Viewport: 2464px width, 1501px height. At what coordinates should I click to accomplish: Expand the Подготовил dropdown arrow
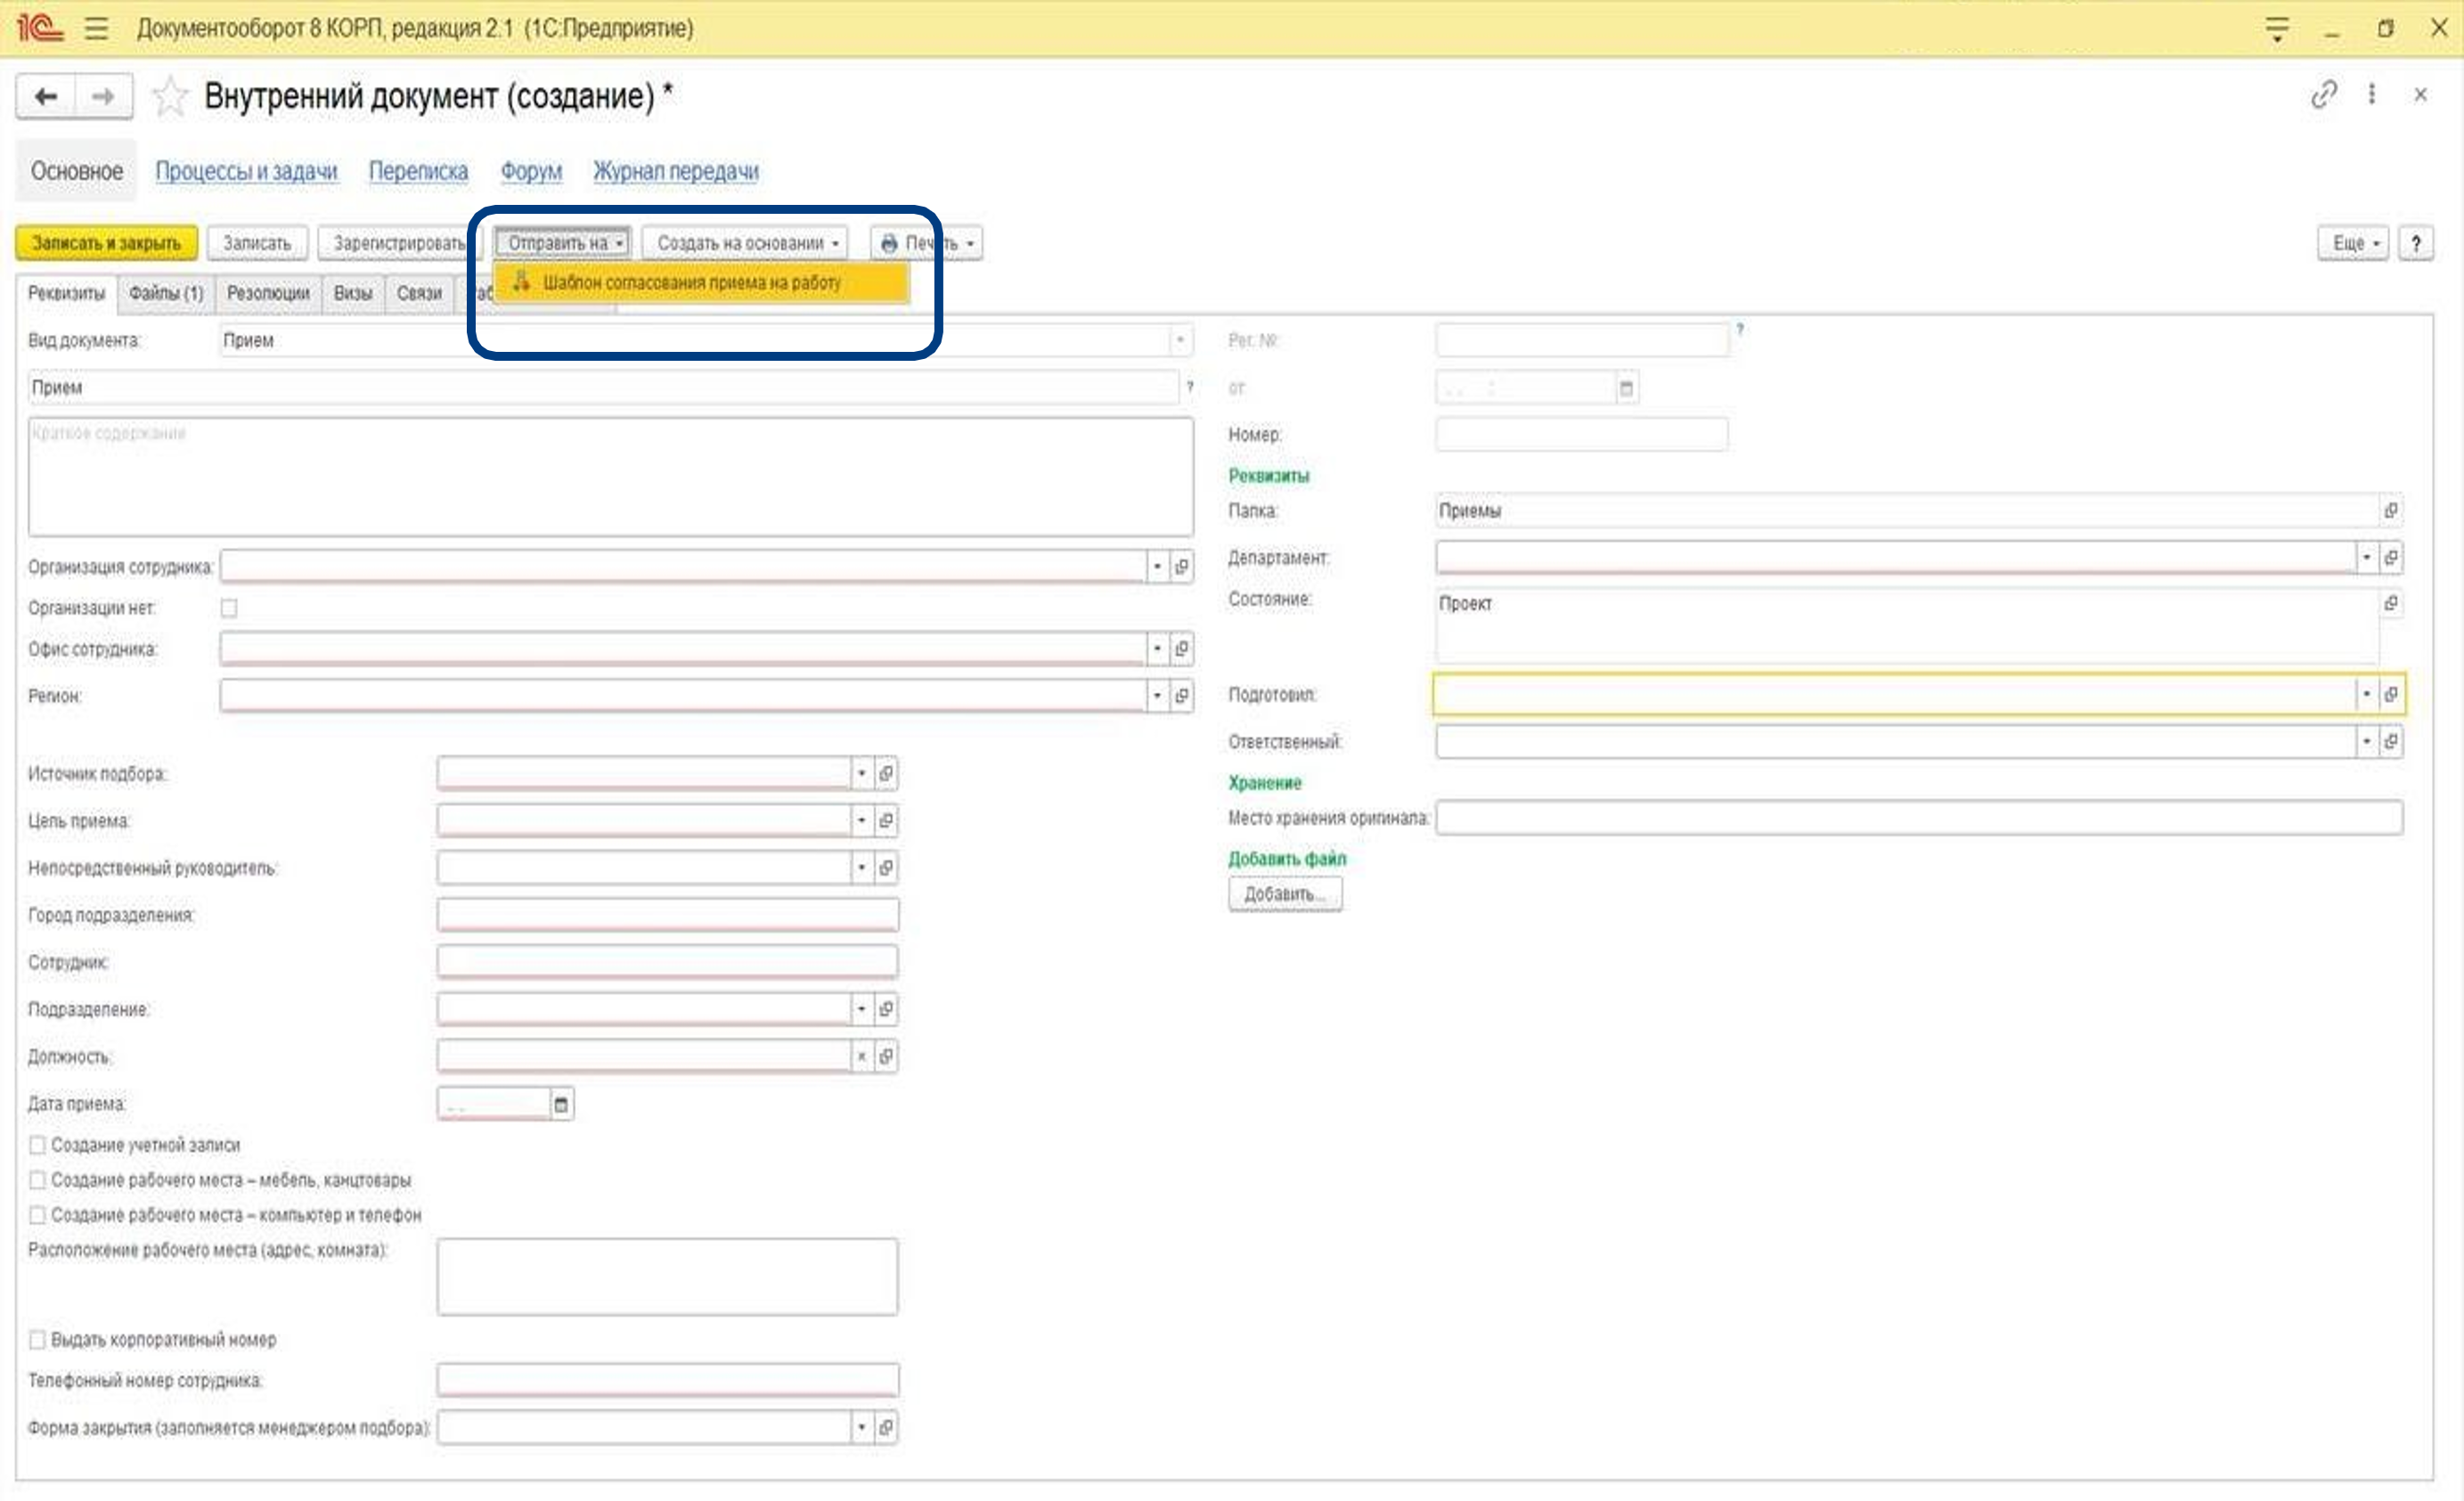[x=2367, y=694]
